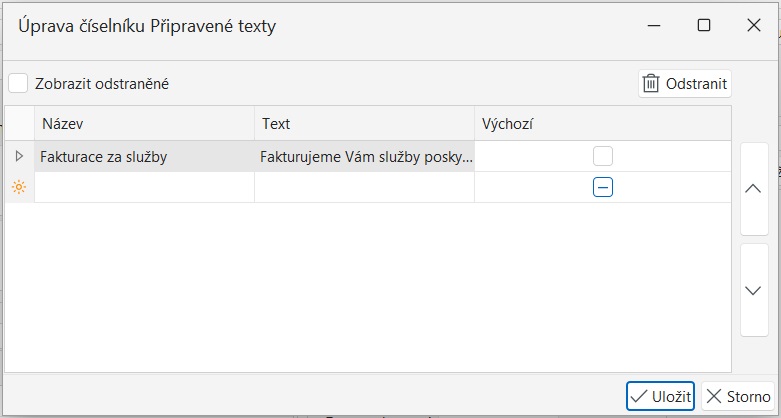
Task: Click row indicator triangle of first row
Action: (18, 156)
